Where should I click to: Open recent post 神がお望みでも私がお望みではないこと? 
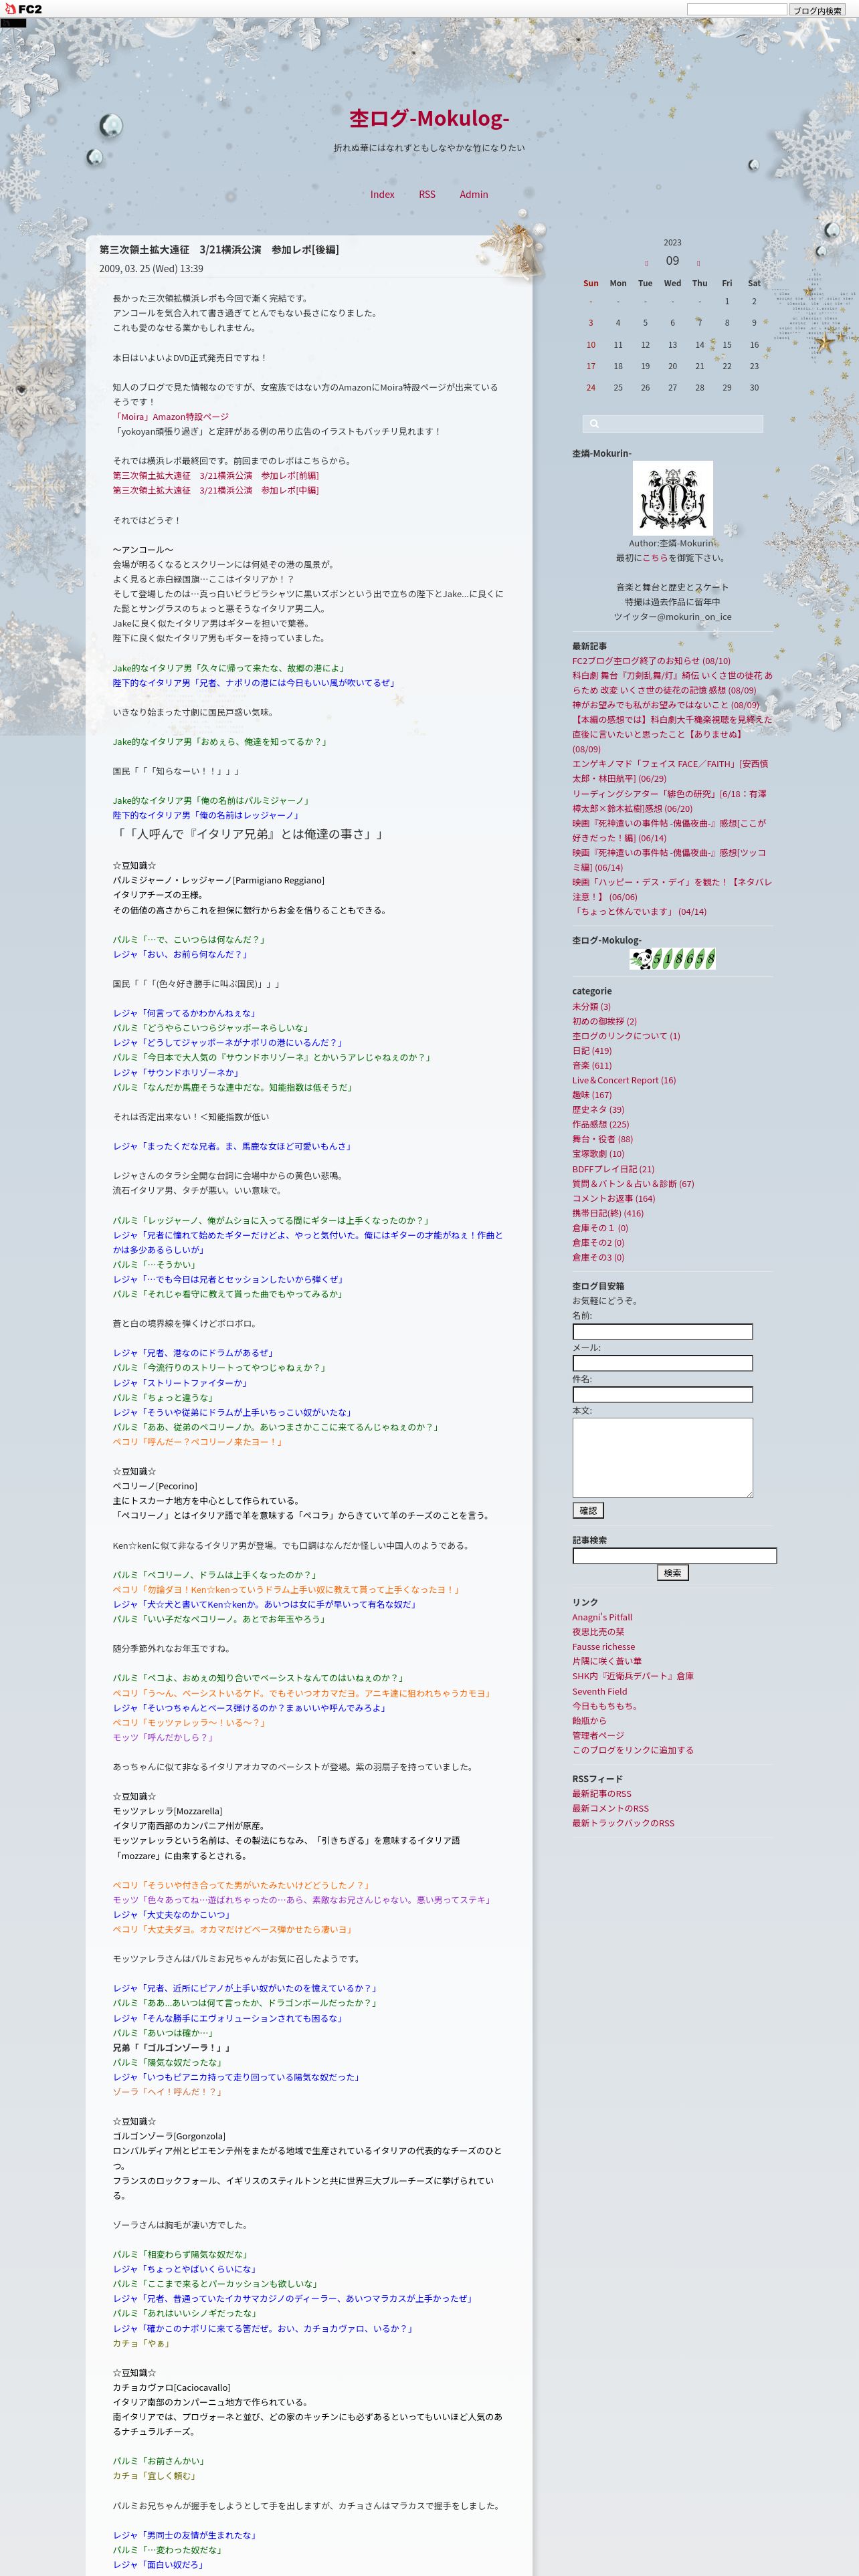click(x=665, y=705)
